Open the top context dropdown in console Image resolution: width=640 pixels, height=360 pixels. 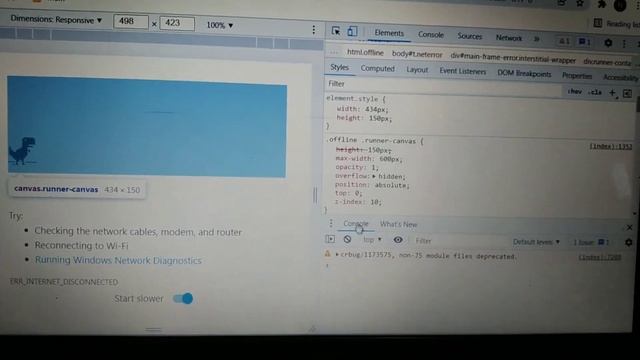point(372,240)
